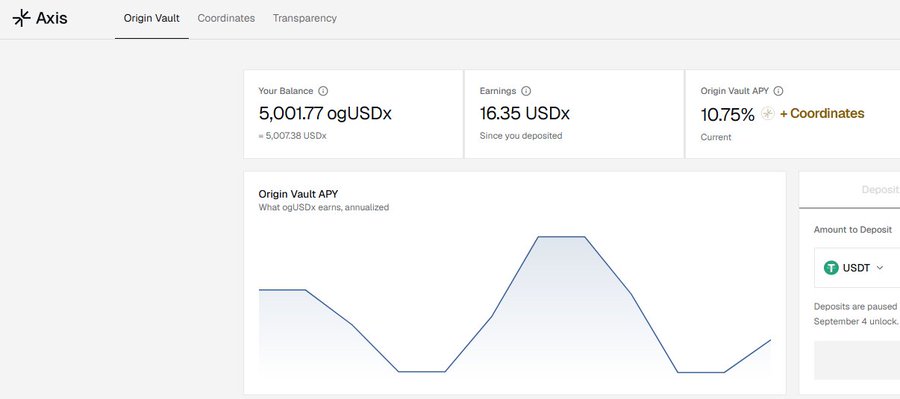
Task: Click the Origin Vault APY chart title
Action: click(x=298, y=194)
